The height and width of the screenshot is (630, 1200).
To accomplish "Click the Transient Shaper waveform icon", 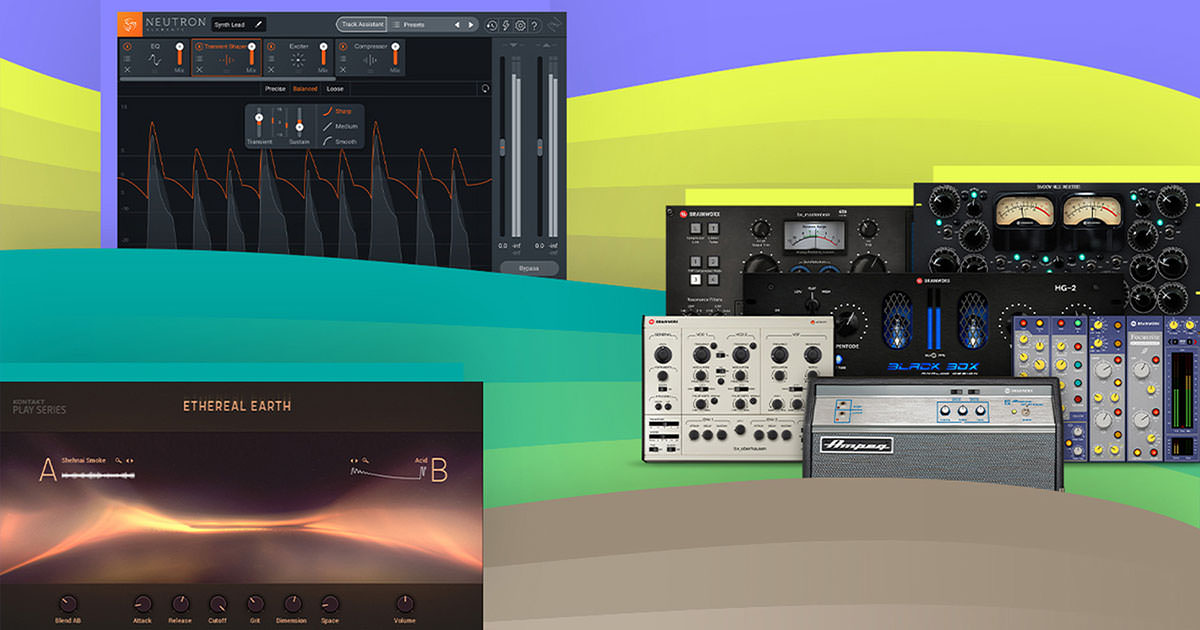I will pos(227,60).
